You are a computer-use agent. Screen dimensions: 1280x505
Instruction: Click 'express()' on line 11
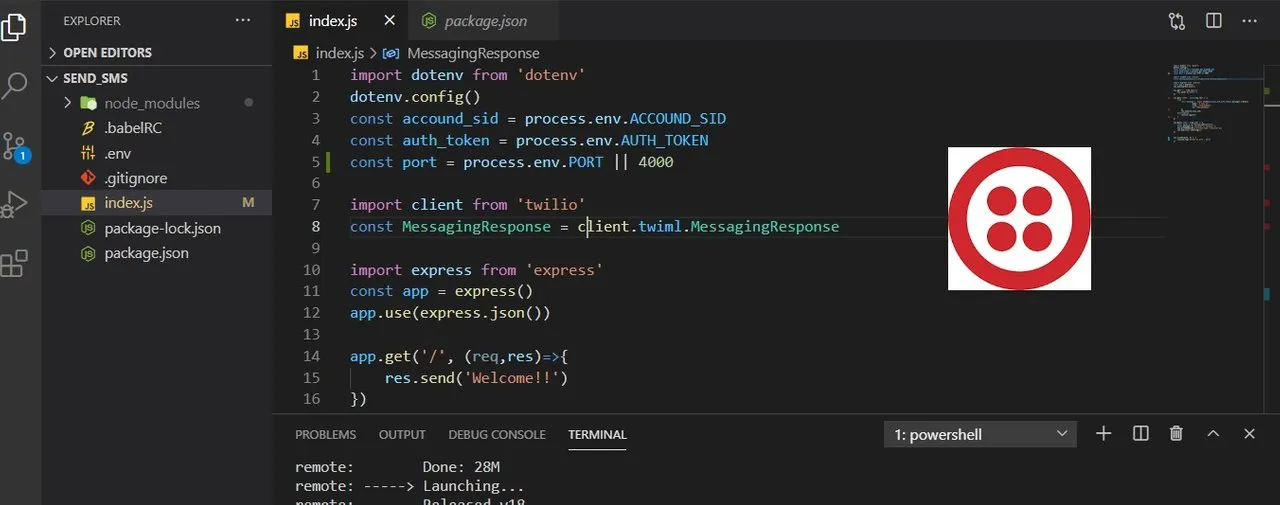494,291
